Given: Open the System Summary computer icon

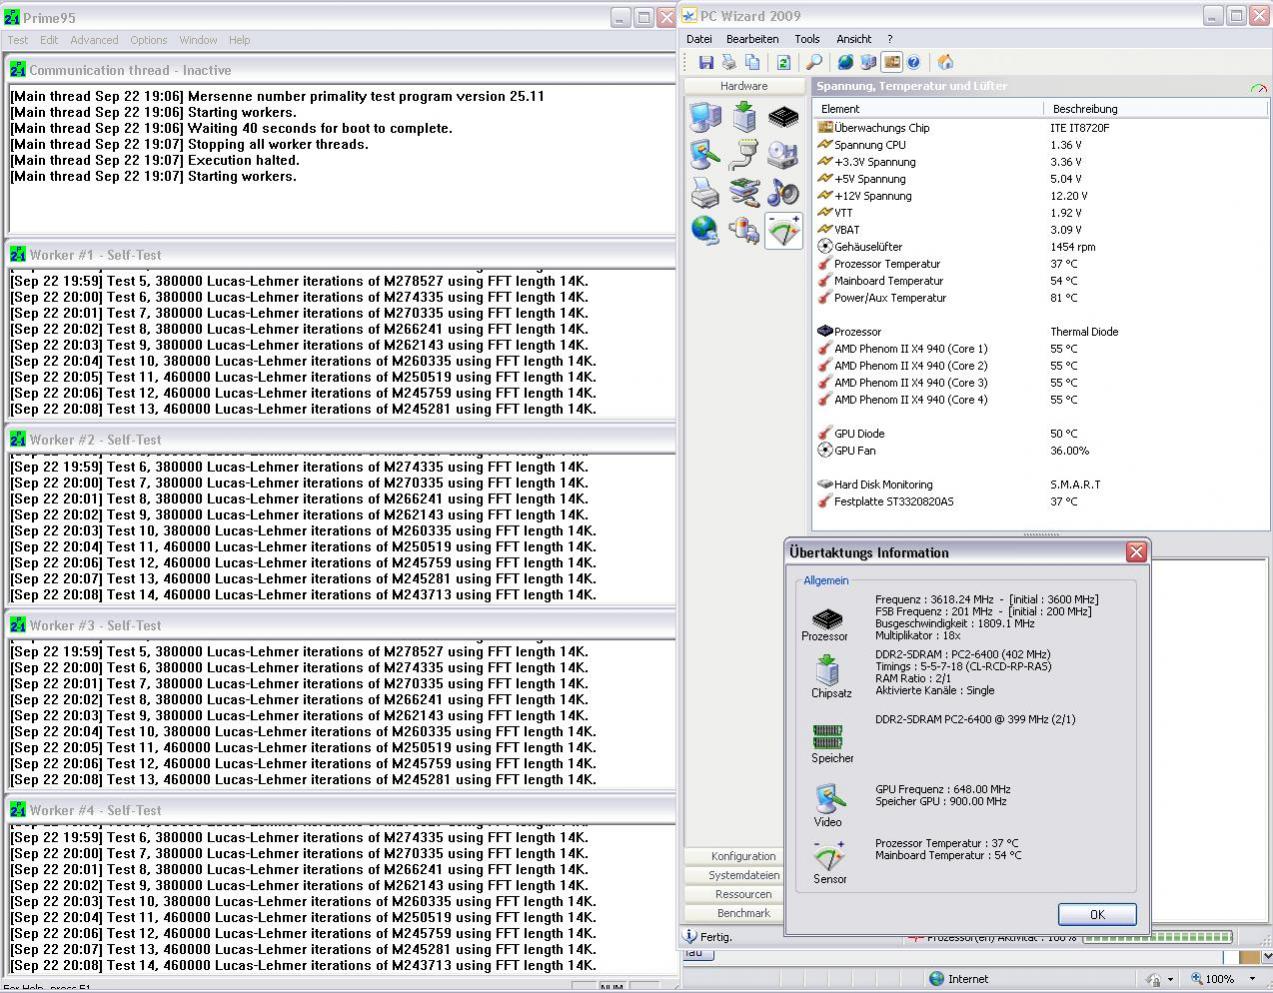Looking at the screenshot, I should 705,117.
